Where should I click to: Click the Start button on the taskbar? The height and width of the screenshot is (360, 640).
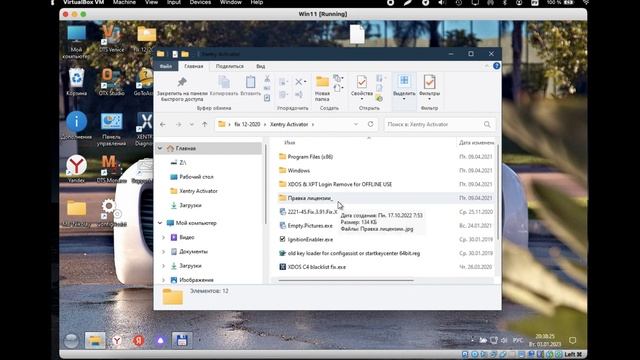pos(71,340)
